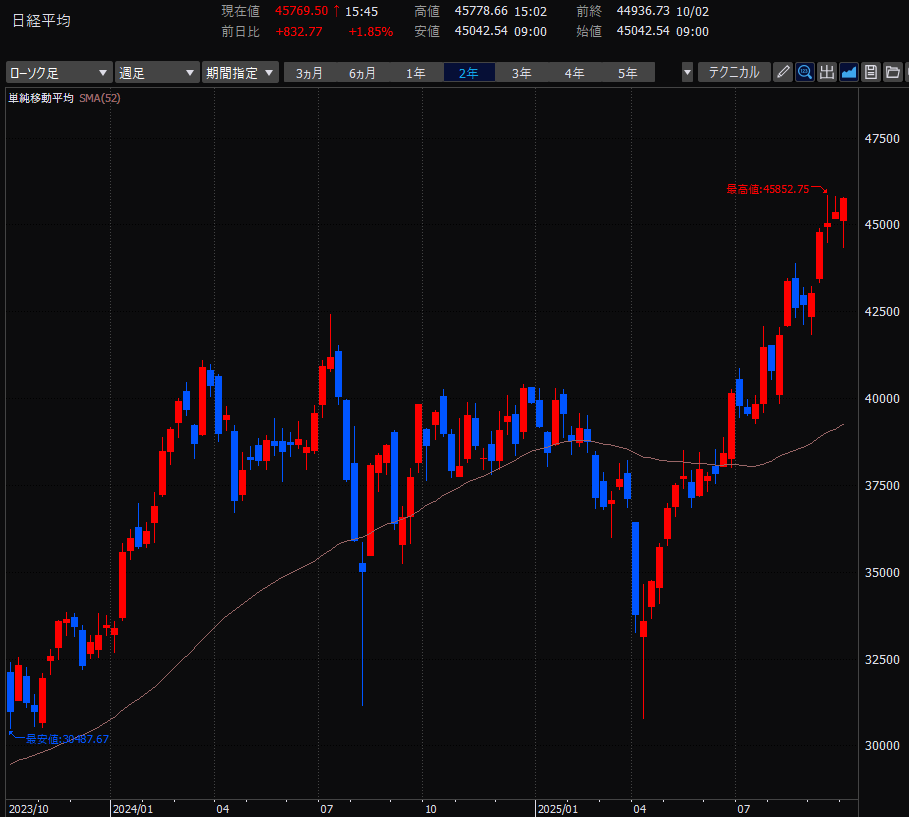Click the 40000 price axis label

882,398
